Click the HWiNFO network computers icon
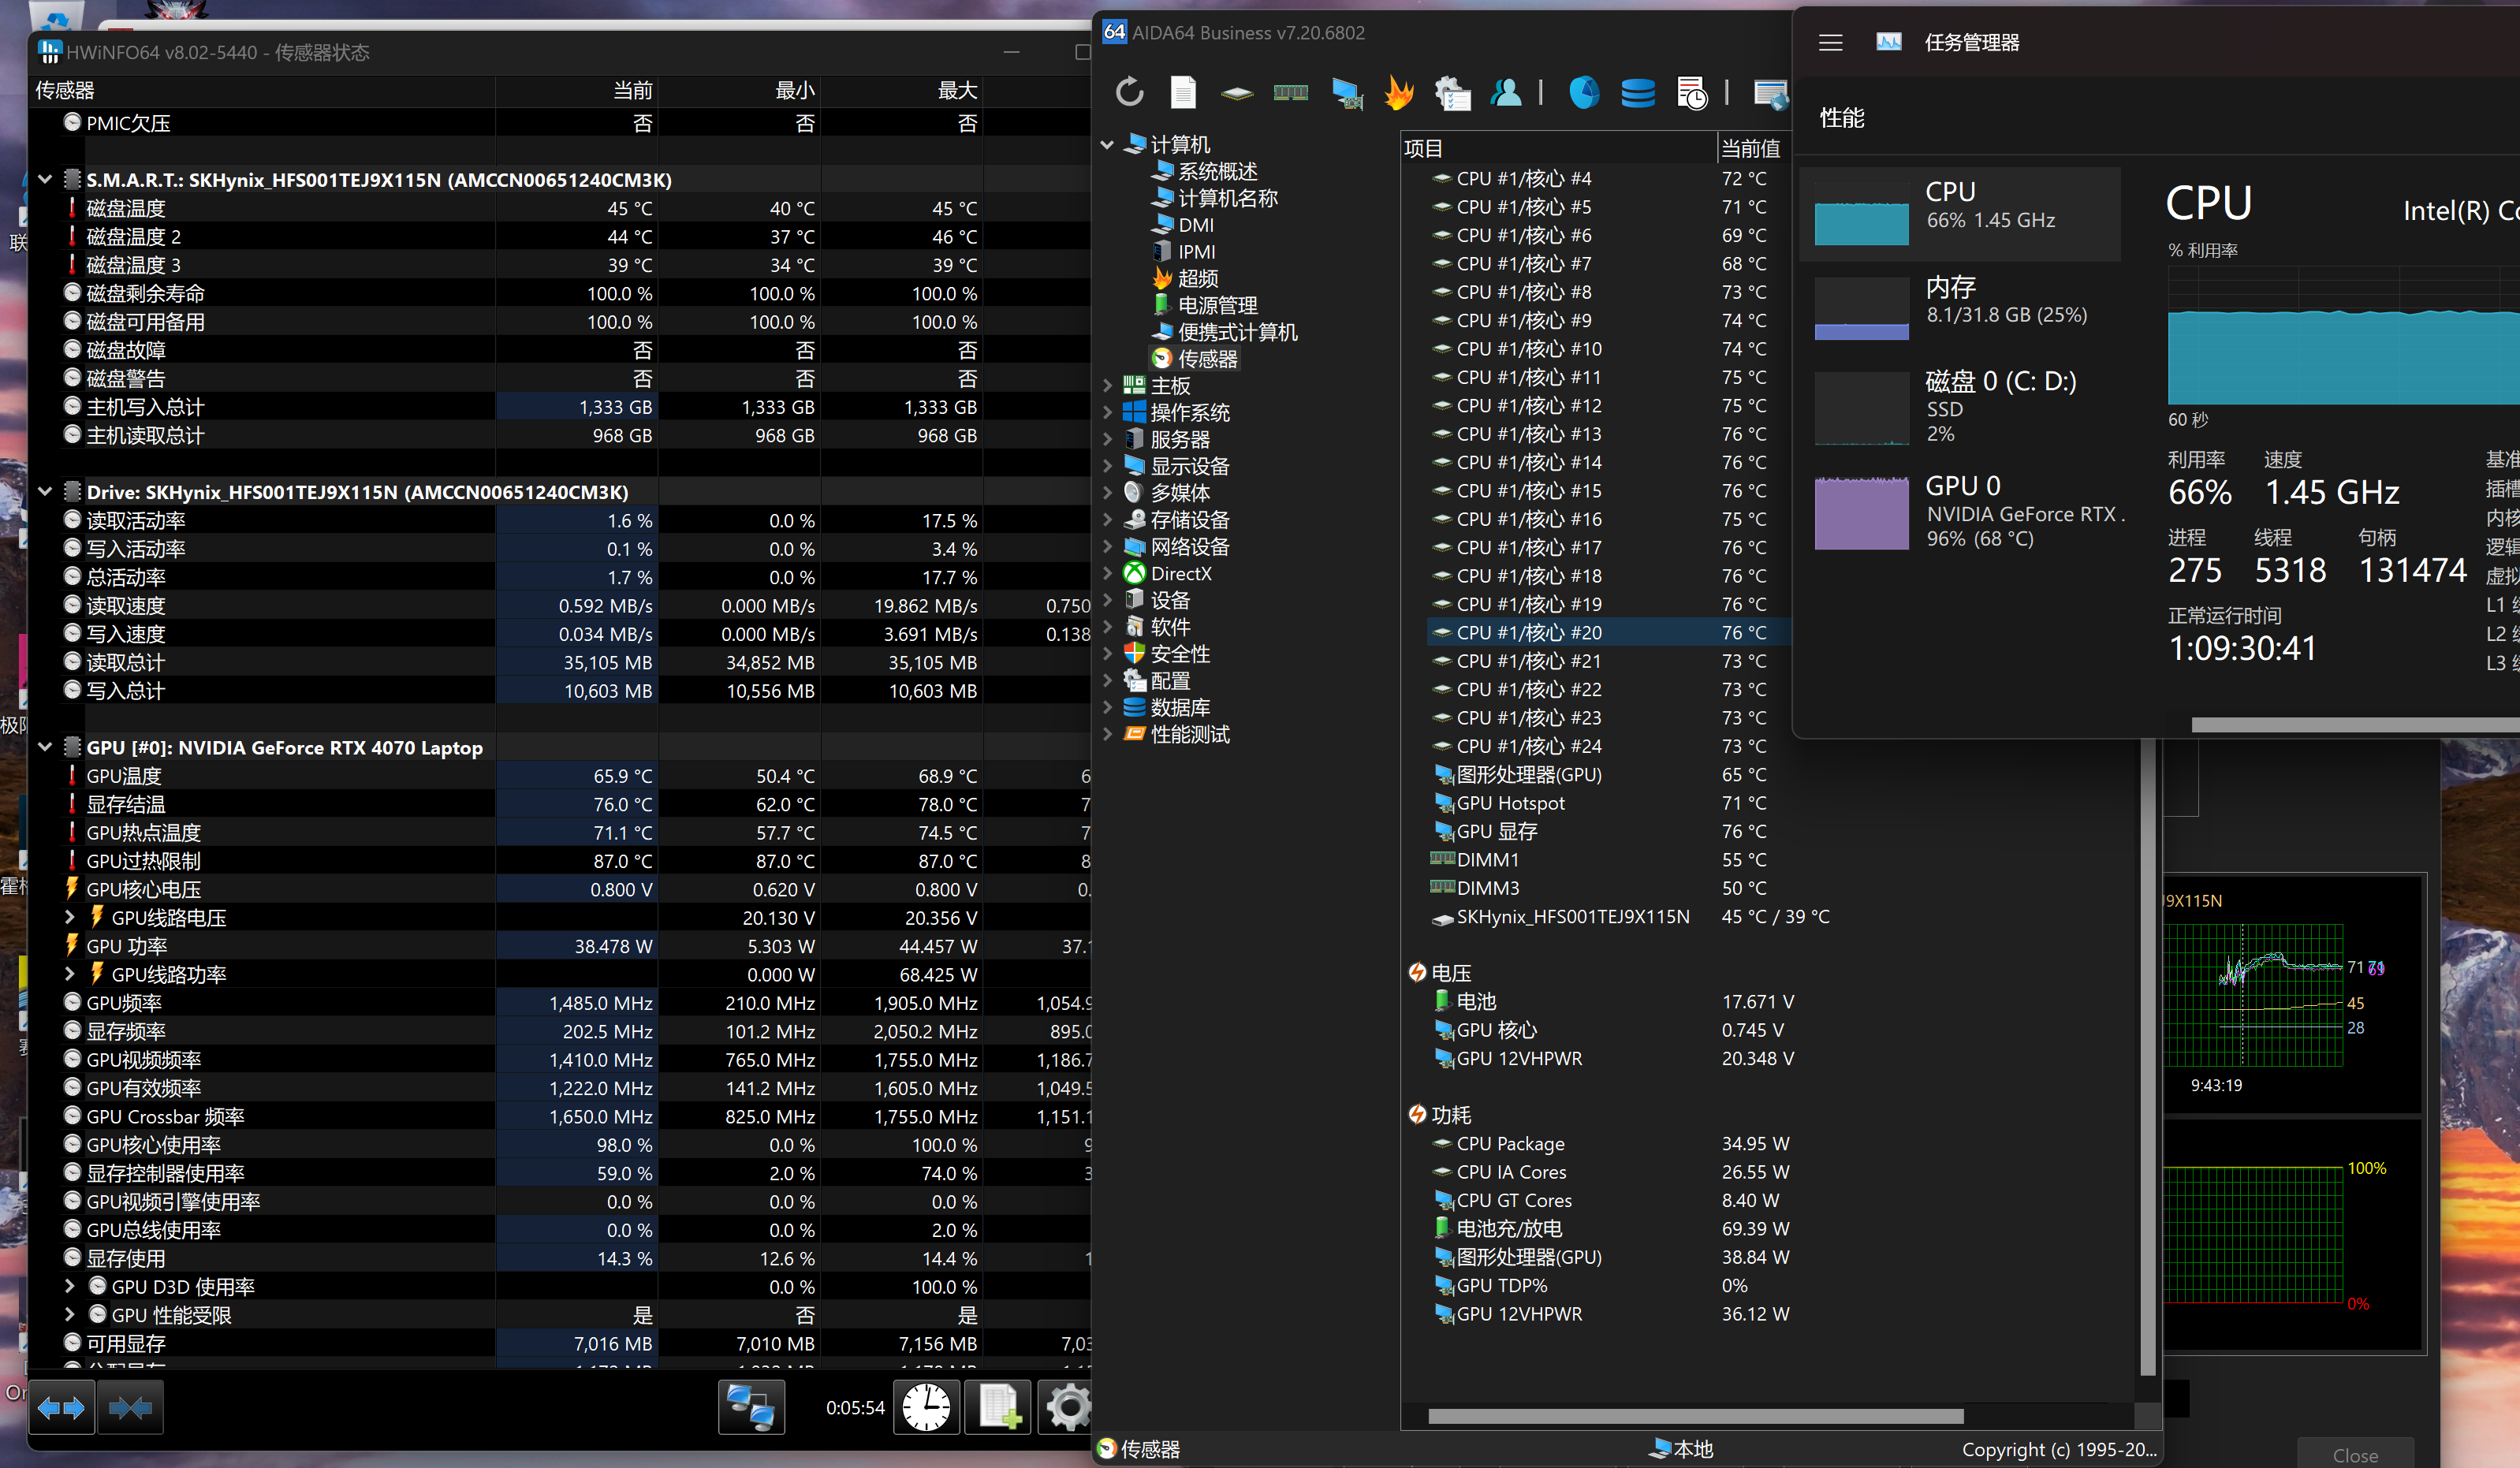Image resolution: width=2520 pixels, height=1468 pixels. pyautogui.click(x=751, y=1408)
